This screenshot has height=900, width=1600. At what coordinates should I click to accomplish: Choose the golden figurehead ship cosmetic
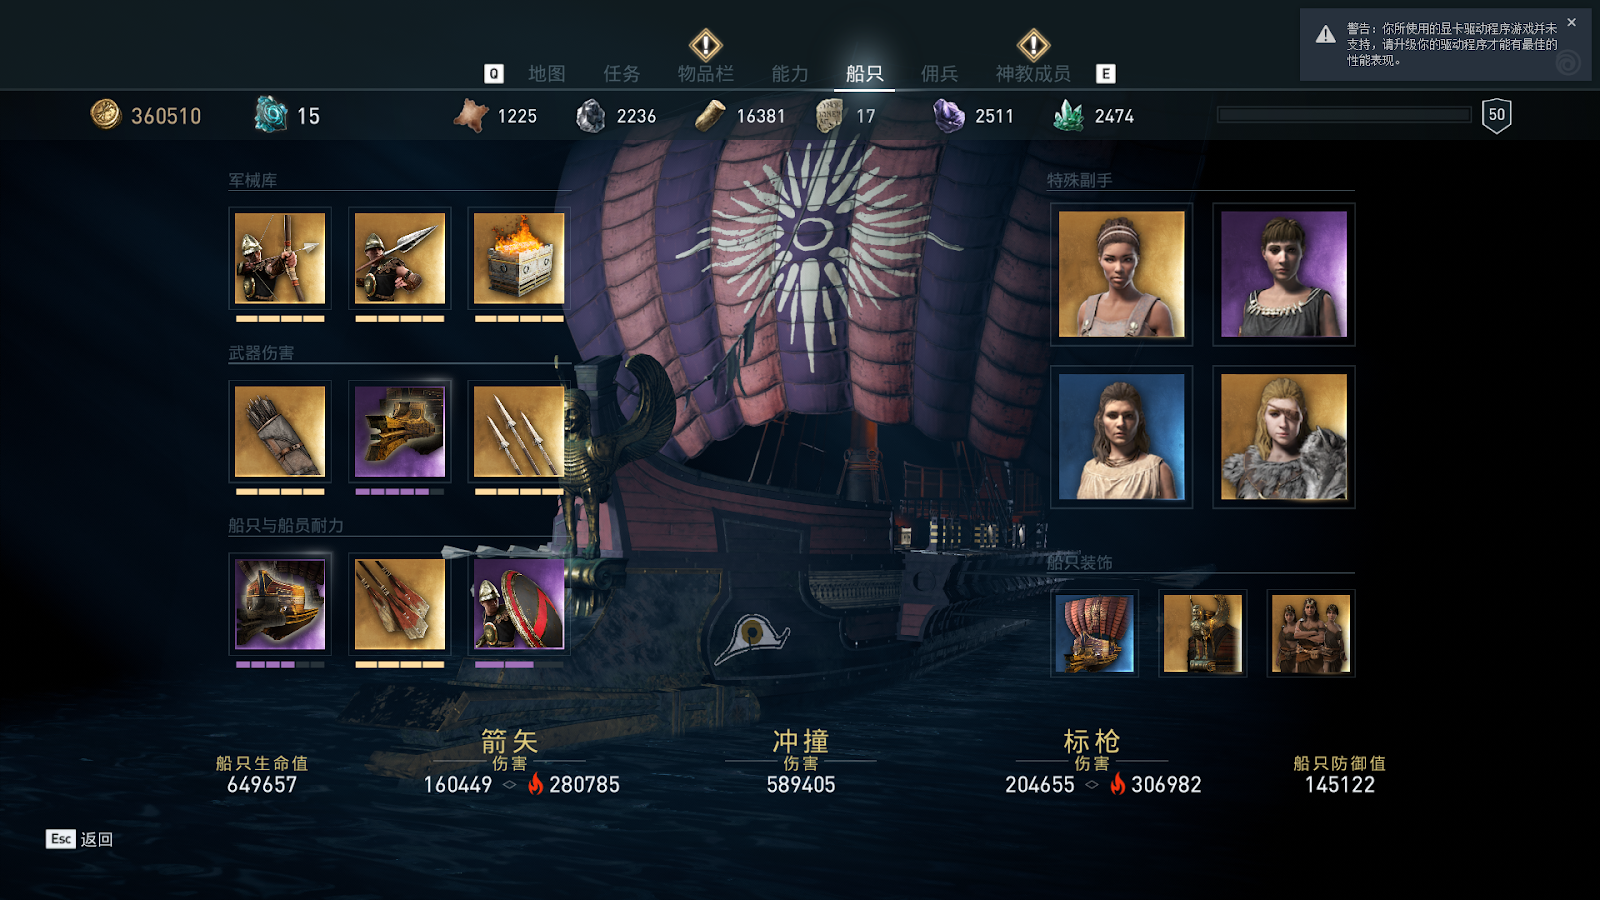1203,633
